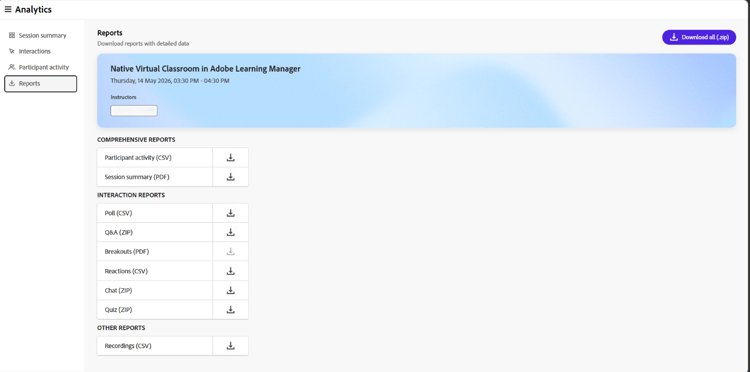Click the Download all (.zip) button
The height and width of the screenshot is (372, 750).
click(699, 37)
